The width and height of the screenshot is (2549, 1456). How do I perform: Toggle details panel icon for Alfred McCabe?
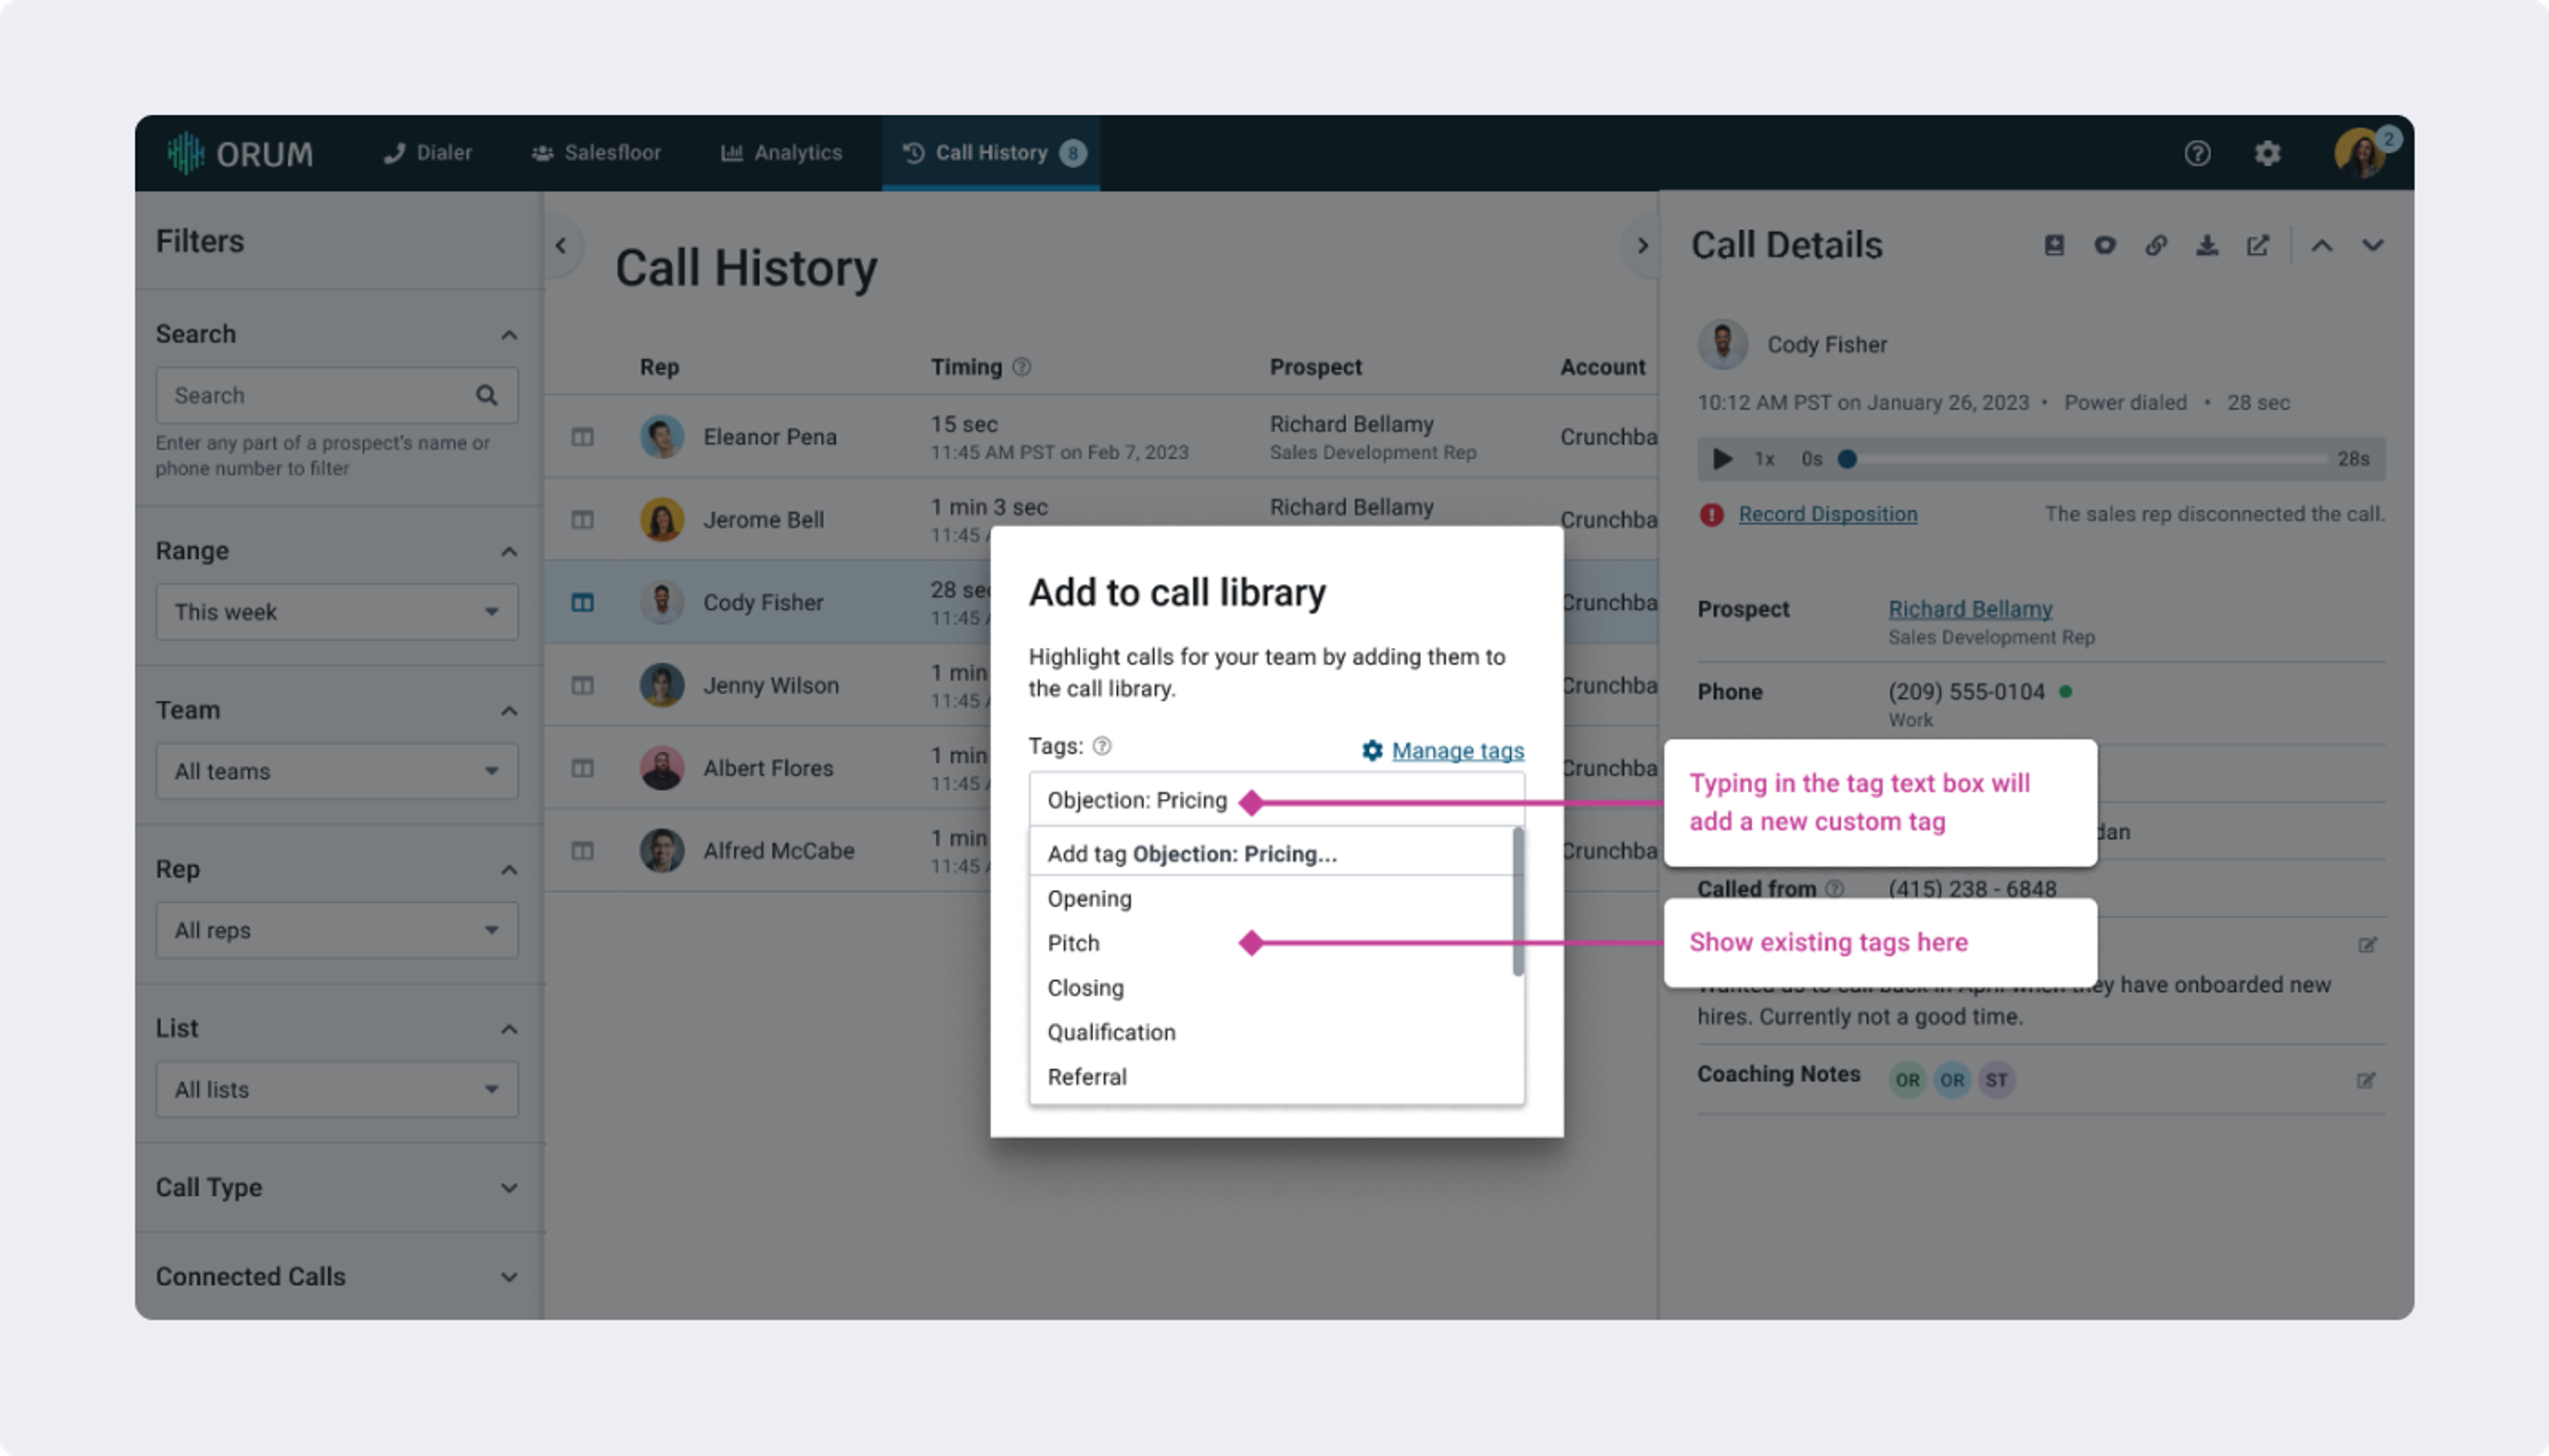pos(582,851)
